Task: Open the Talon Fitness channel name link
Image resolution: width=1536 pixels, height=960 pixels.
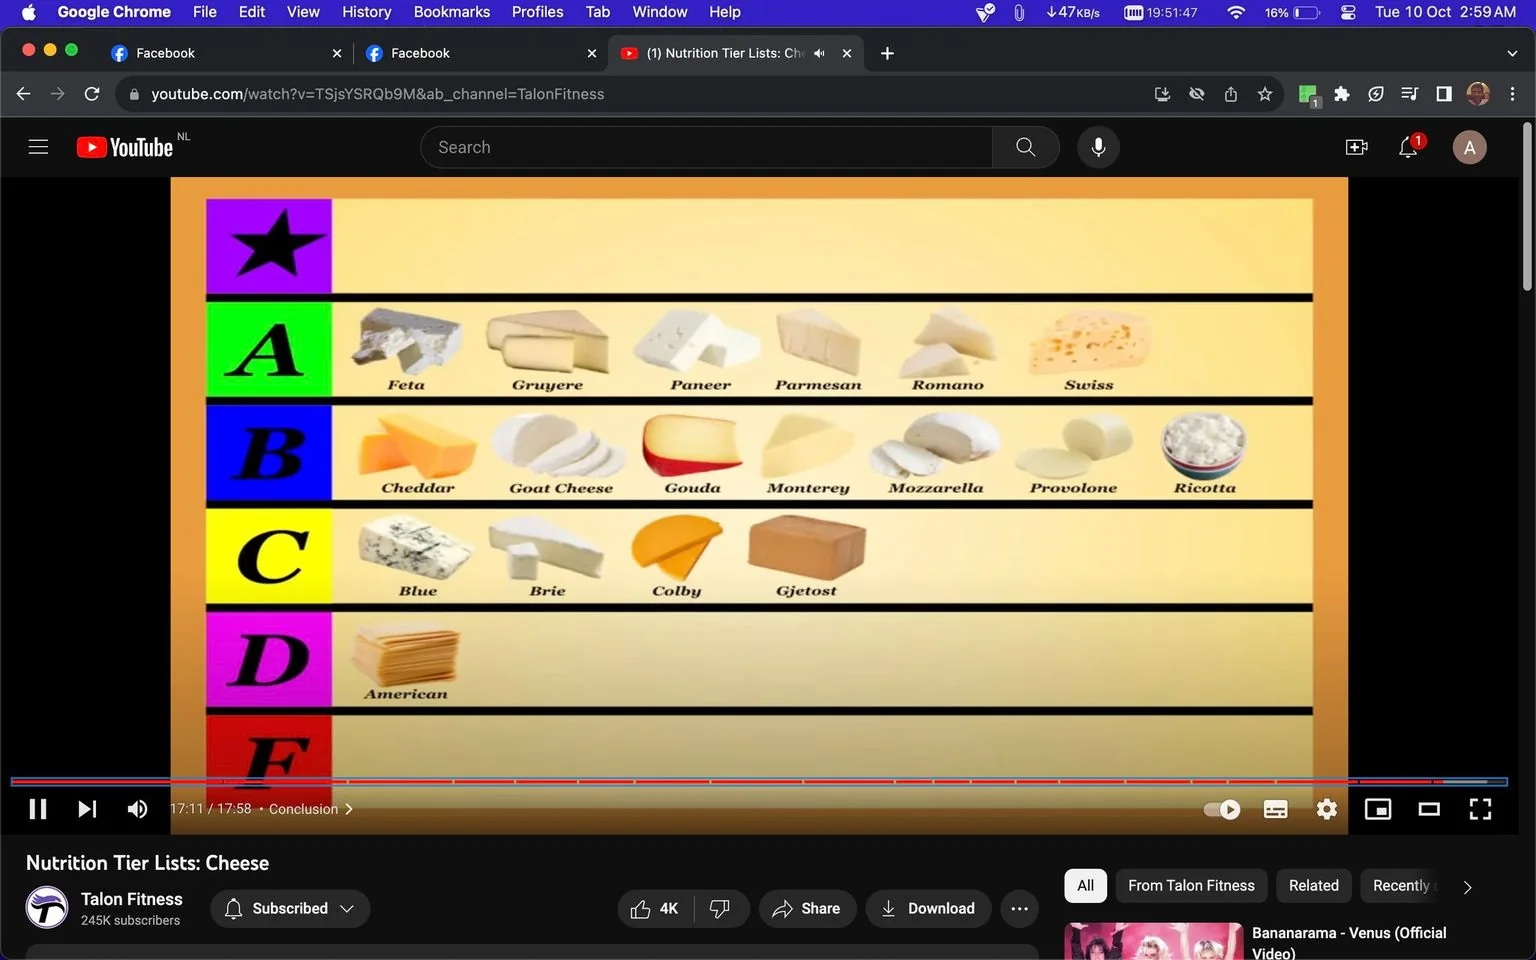Action: tap(132, 899)
